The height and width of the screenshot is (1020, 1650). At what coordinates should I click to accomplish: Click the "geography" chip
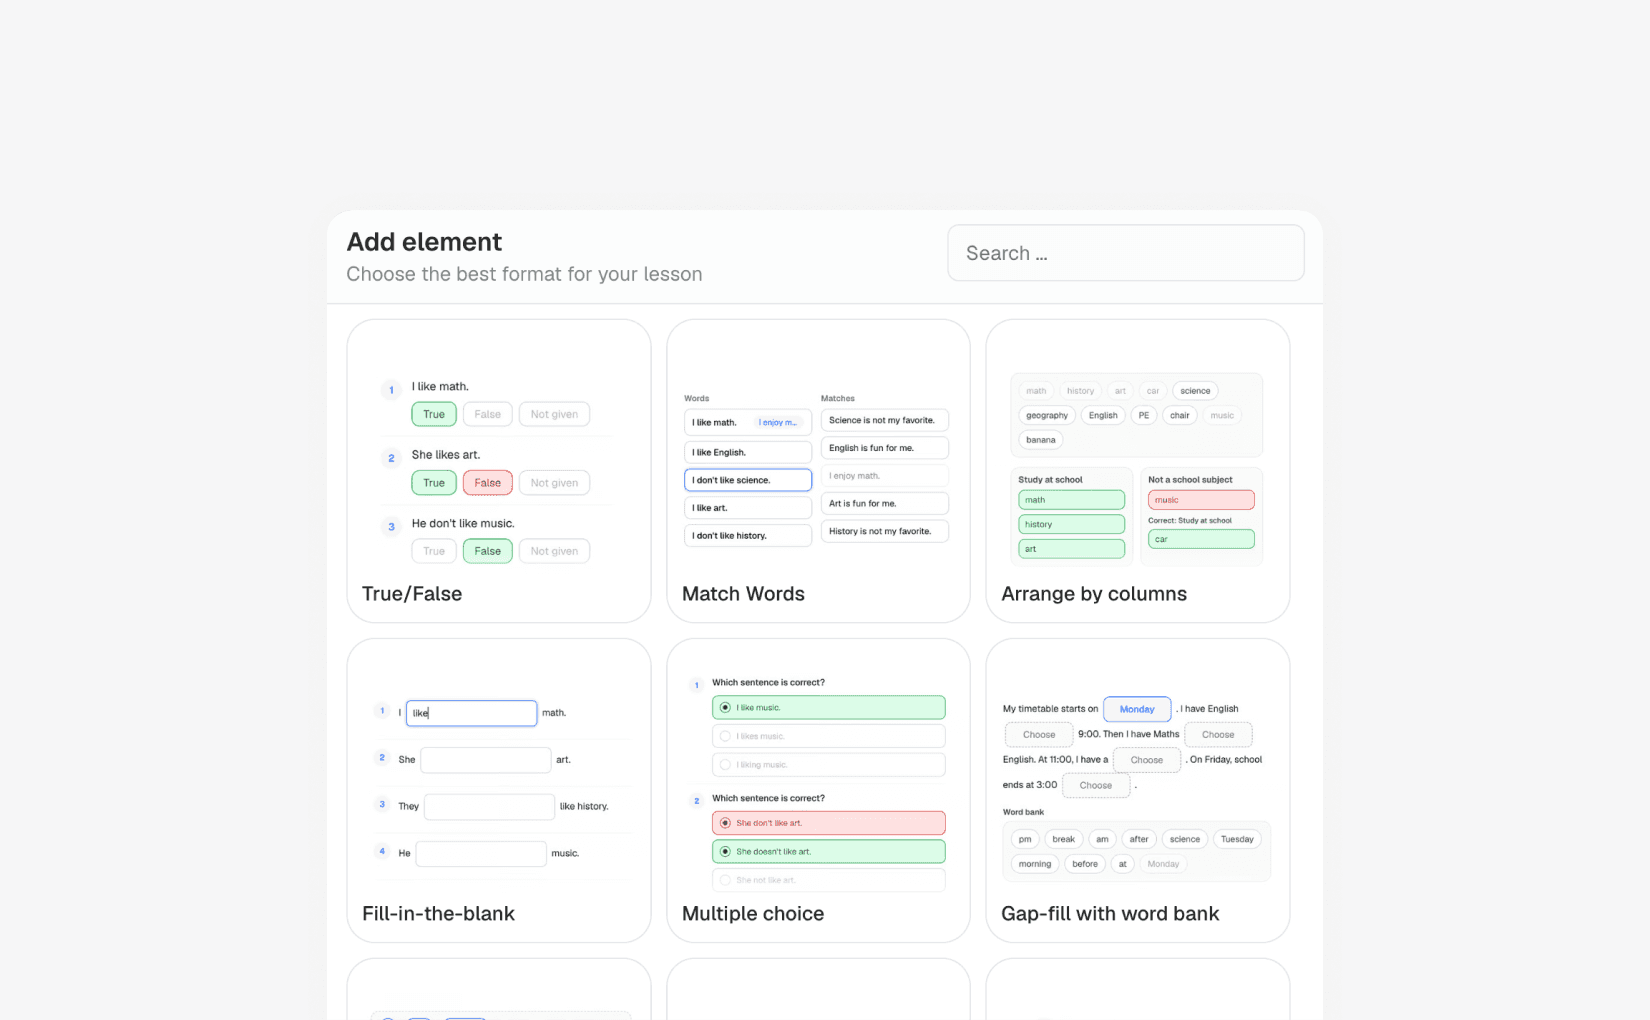pos(1047,415)
